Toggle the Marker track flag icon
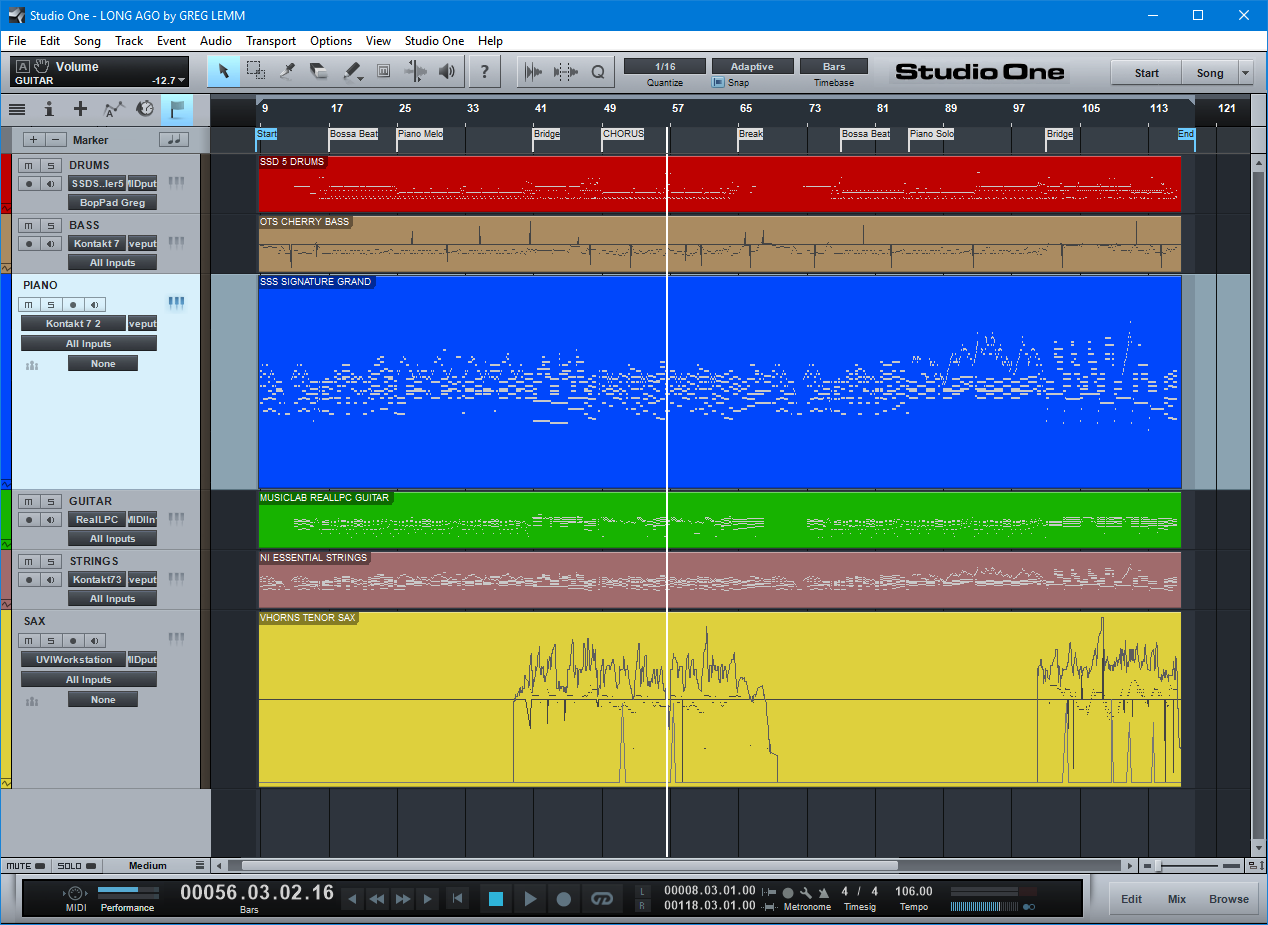 pos(177,109)
